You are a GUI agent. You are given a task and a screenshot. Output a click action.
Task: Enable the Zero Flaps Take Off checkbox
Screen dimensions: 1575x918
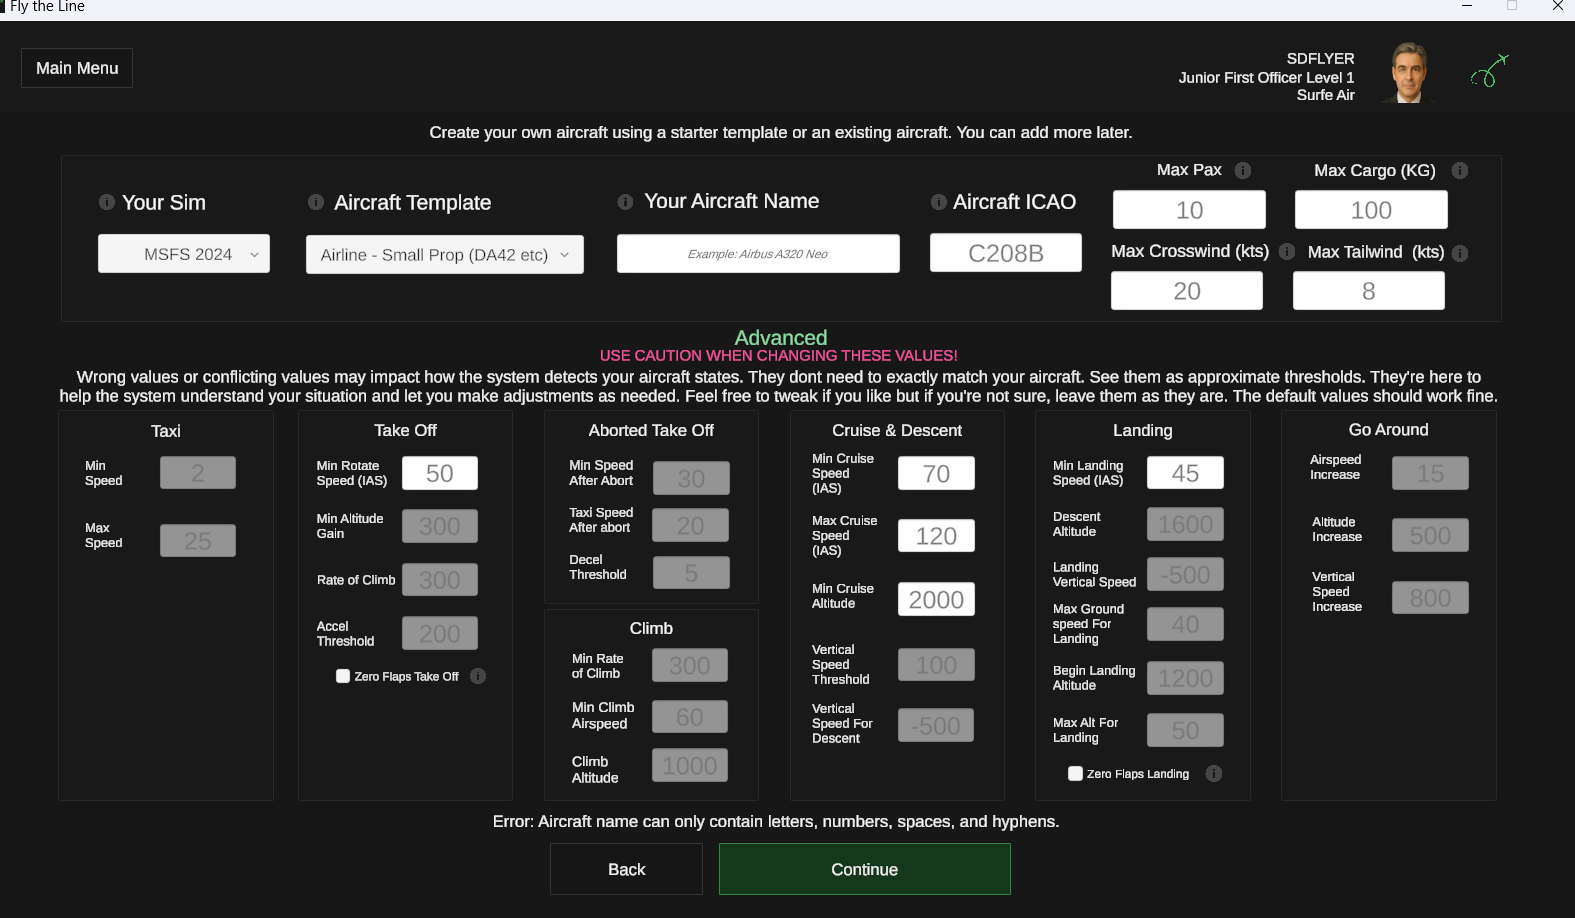343,676
